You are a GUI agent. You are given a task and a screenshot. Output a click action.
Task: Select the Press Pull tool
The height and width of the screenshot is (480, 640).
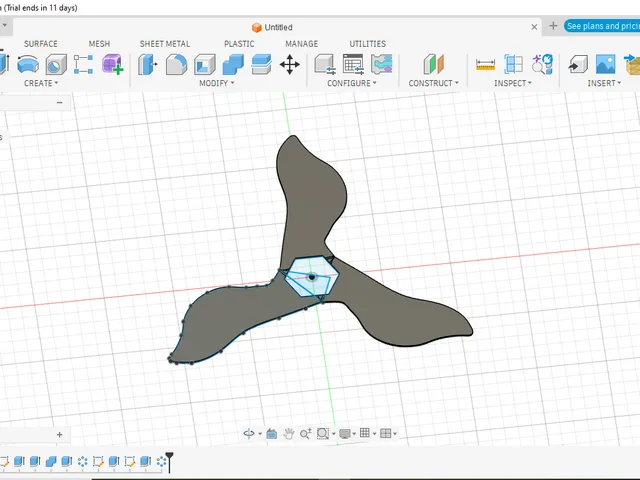coord(147,64)
